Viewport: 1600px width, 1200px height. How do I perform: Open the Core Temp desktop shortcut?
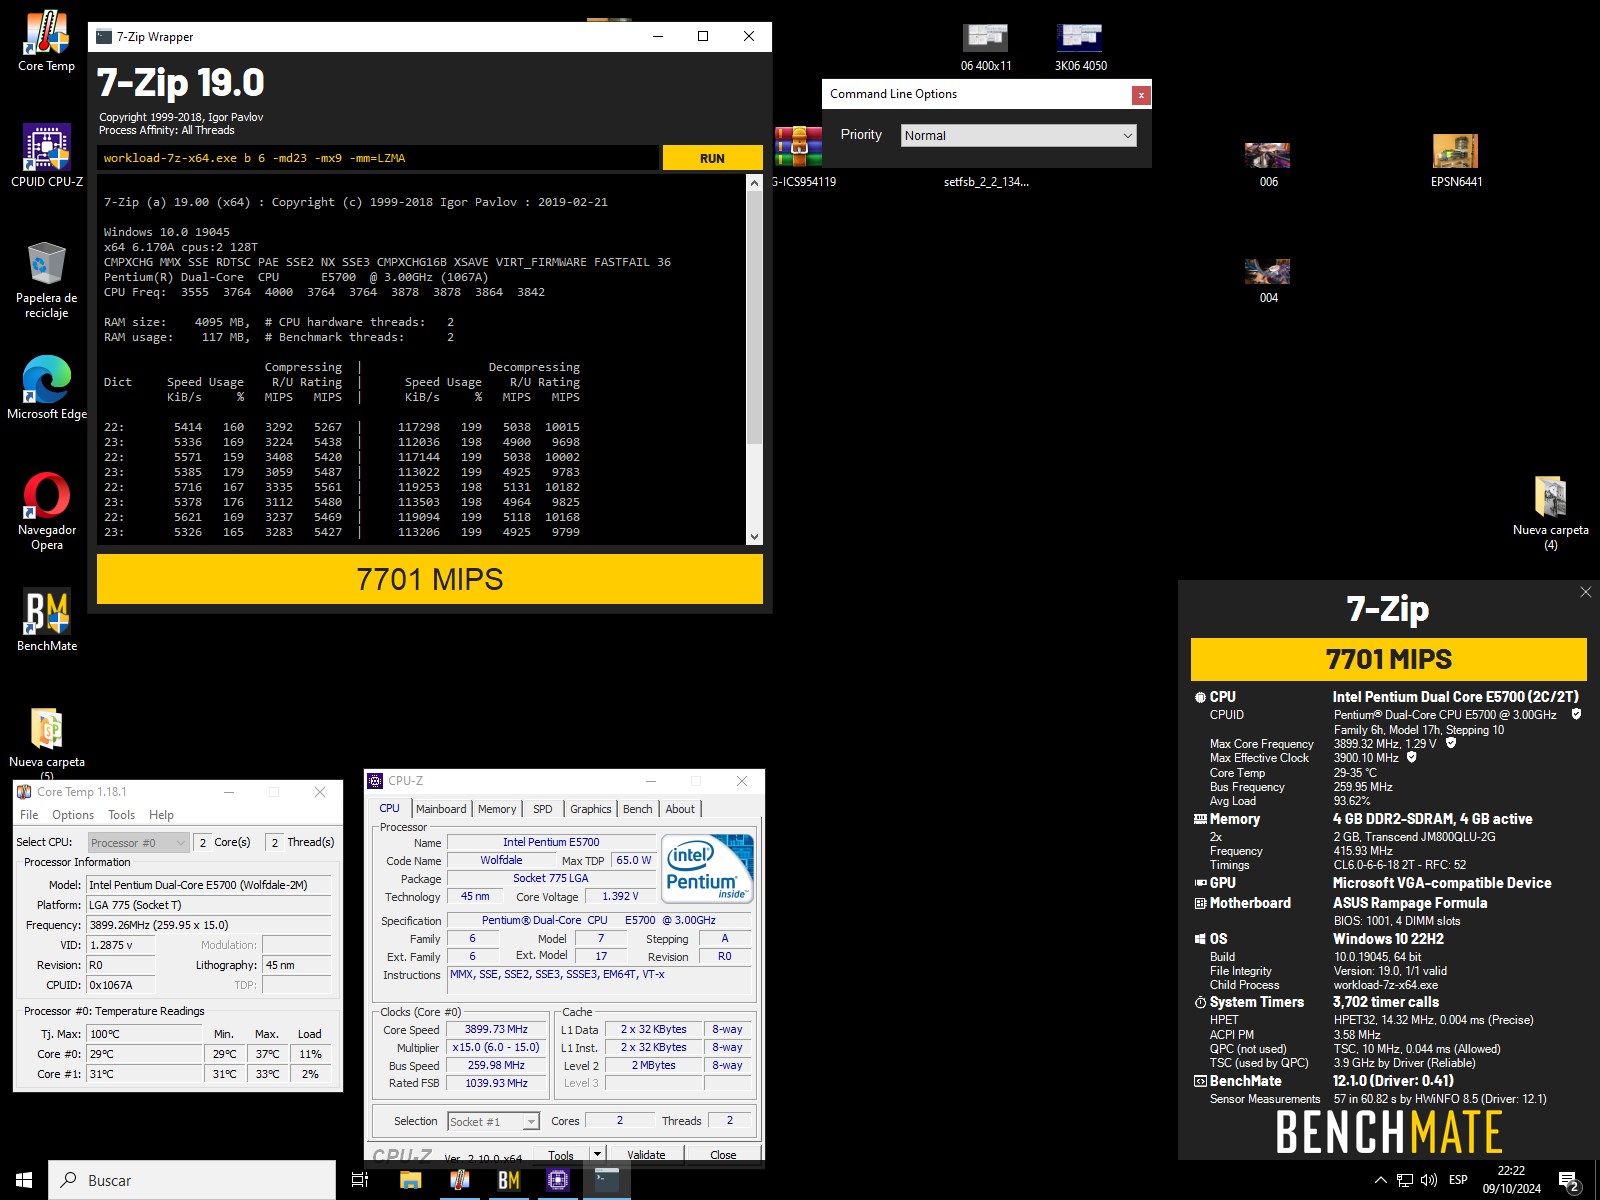(x=47, y=42)
